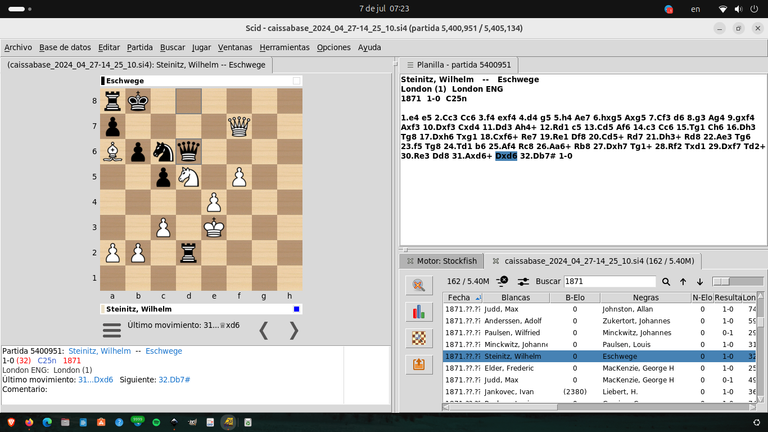Click the white king on e3
The width and height of the screenshot is (768, 432).
[x=214, y=227]
